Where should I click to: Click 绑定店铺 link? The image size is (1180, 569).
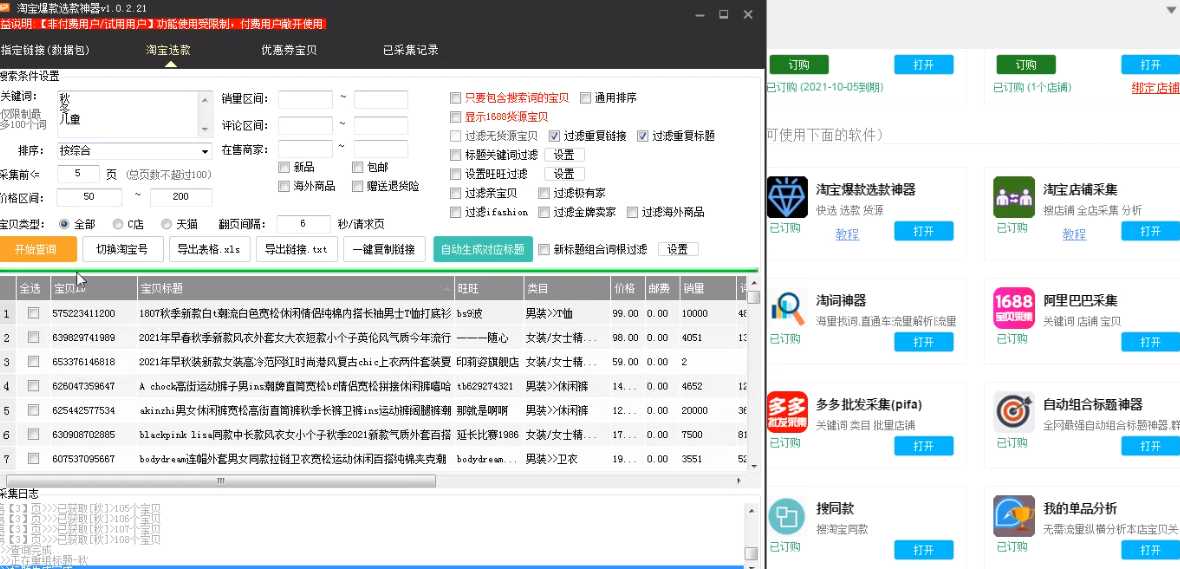pyautogui.click(x=1155, y=87)
